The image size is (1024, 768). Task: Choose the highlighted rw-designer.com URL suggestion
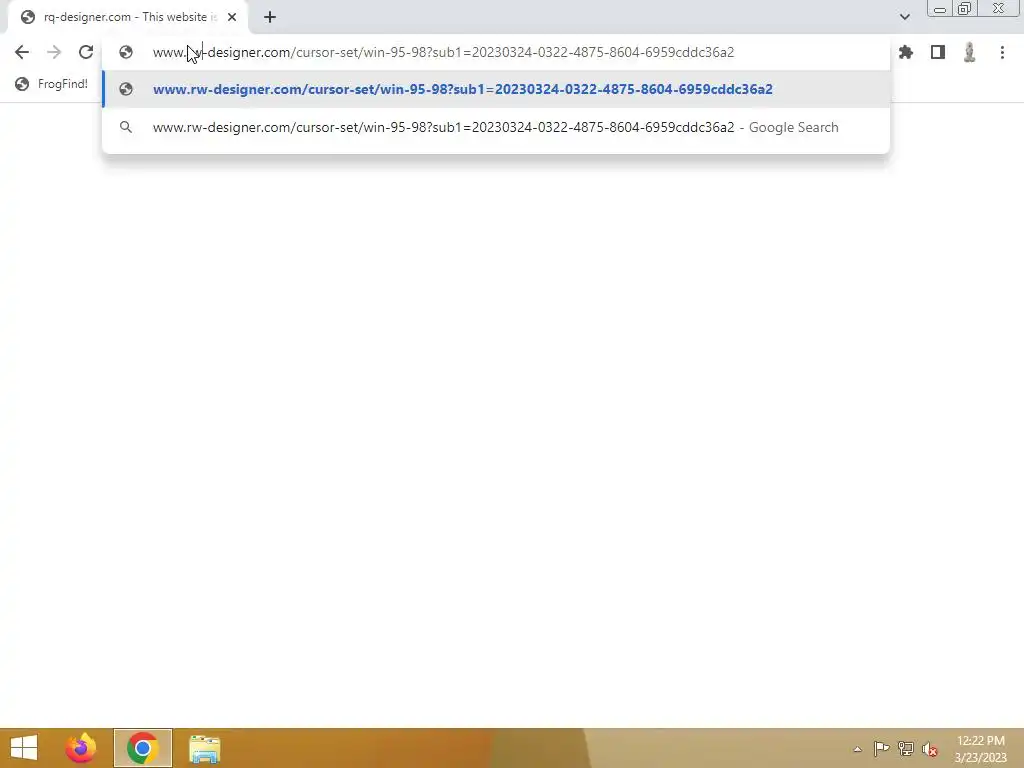pos(496,89)
